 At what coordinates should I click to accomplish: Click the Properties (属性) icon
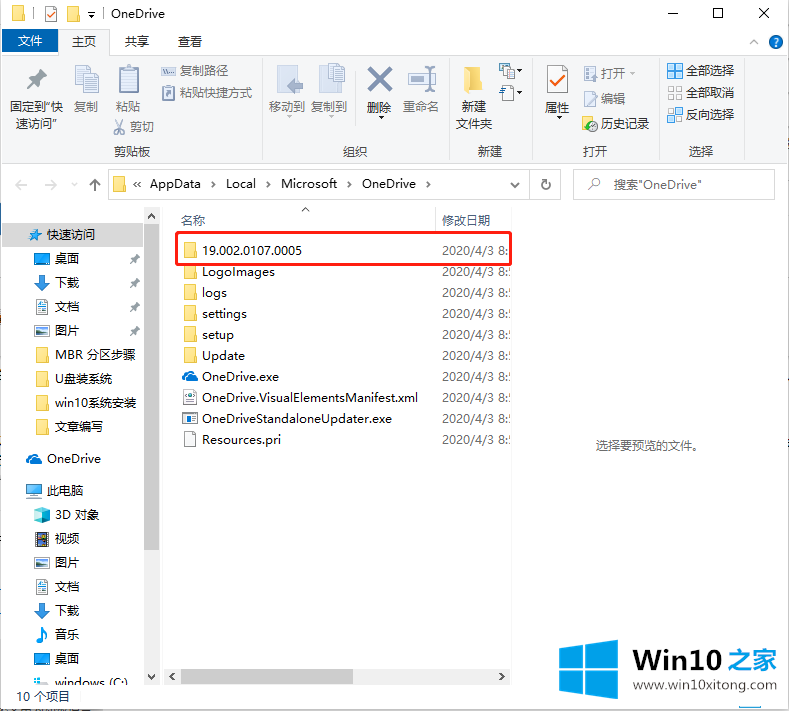(x=557, y=80)
